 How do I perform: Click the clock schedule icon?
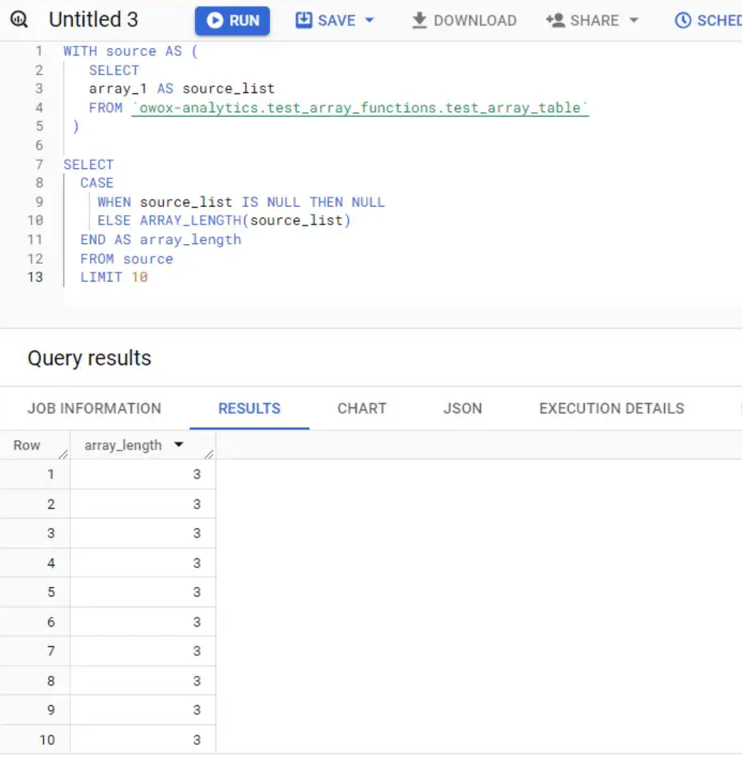(683, 21)
